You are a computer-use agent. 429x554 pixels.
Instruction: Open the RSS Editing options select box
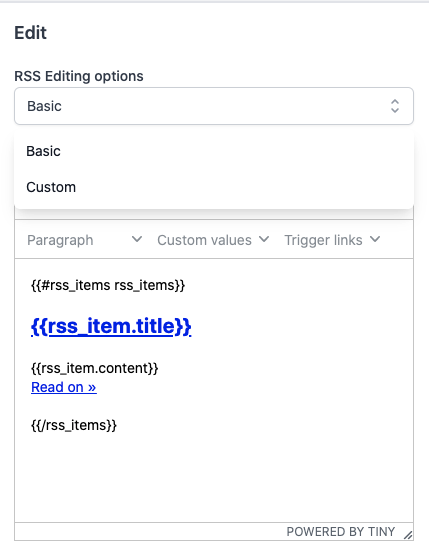(x=214, y=106)
